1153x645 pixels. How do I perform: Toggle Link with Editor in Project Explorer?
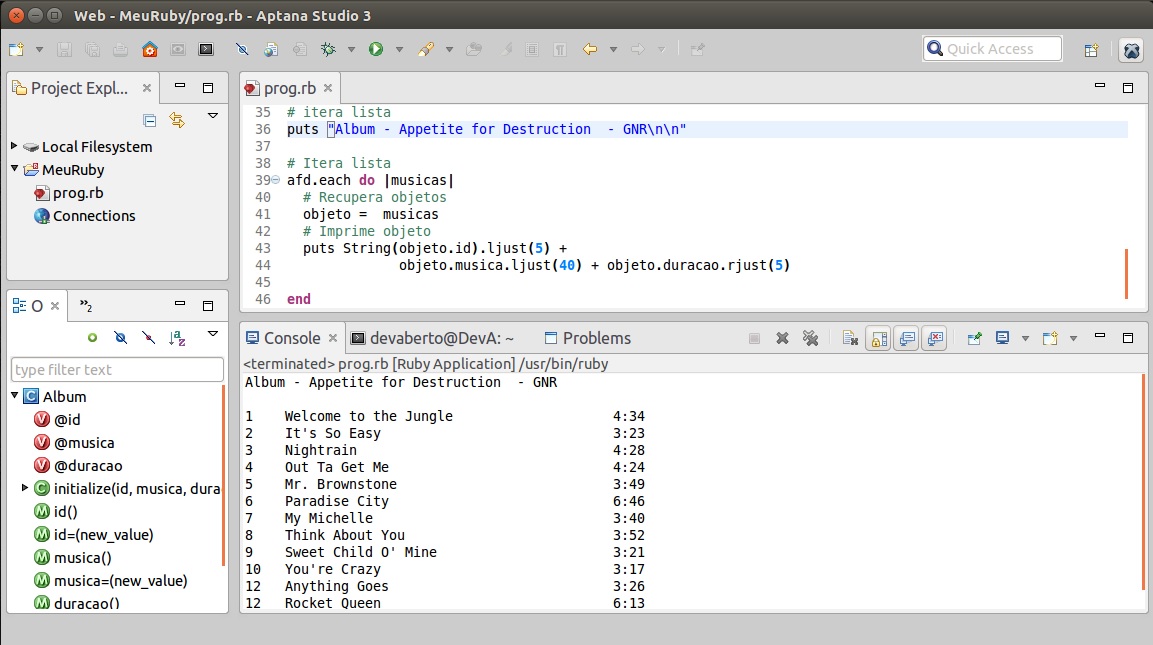point(177,120)
